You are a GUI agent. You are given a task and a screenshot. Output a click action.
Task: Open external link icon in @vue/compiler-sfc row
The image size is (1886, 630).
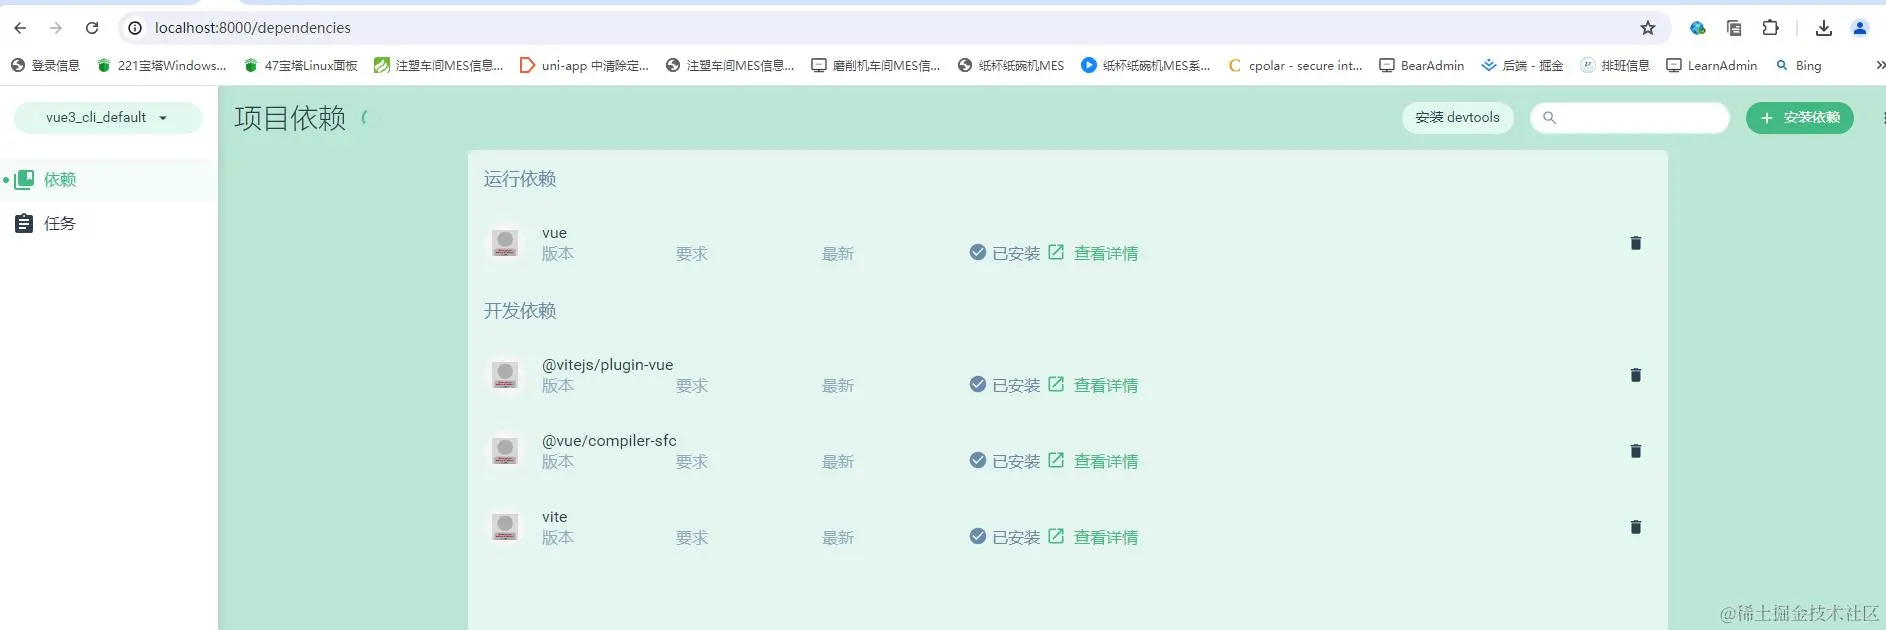[x=1056, y=460]
